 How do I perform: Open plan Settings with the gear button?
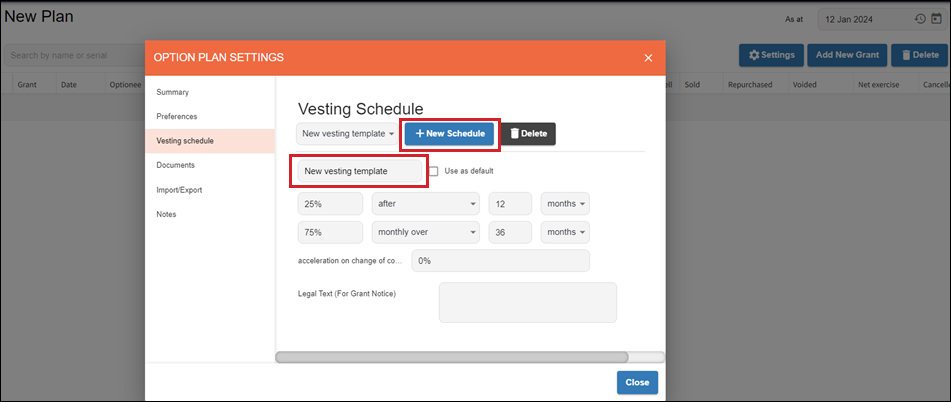pos(770,55)
